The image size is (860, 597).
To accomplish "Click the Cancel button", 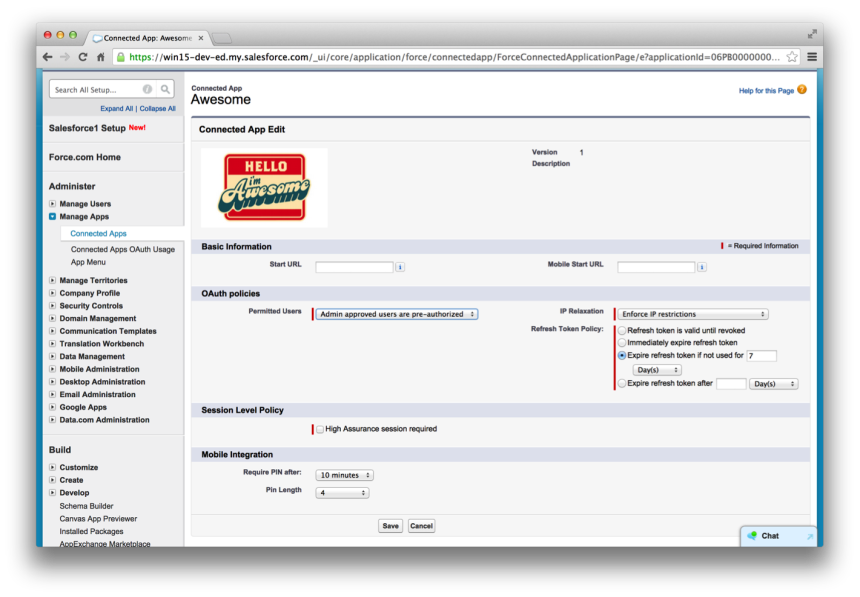I will point(421,526).
